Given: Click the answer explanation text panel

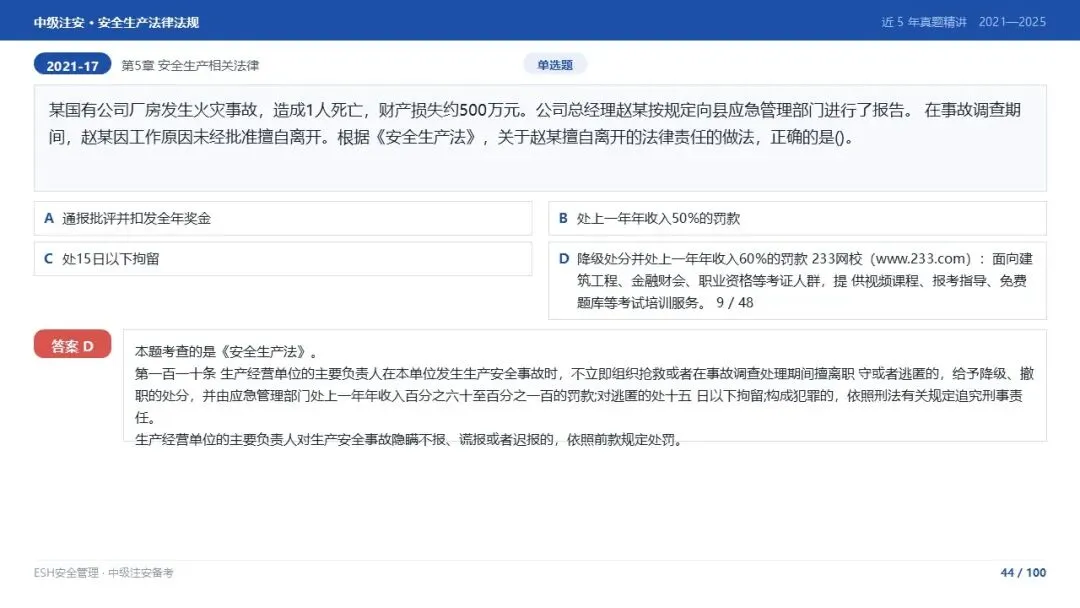Looking at the screenshot, I should (585, 386).
